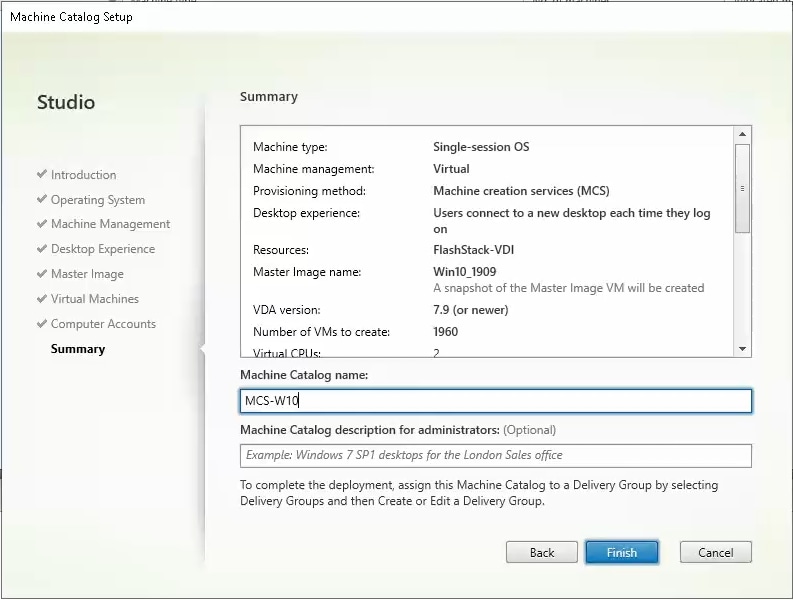The width and height of the screenshot is (793, 600).
Task: Click summary scrollbar down arrow
Action: click(x=742, y=349)
